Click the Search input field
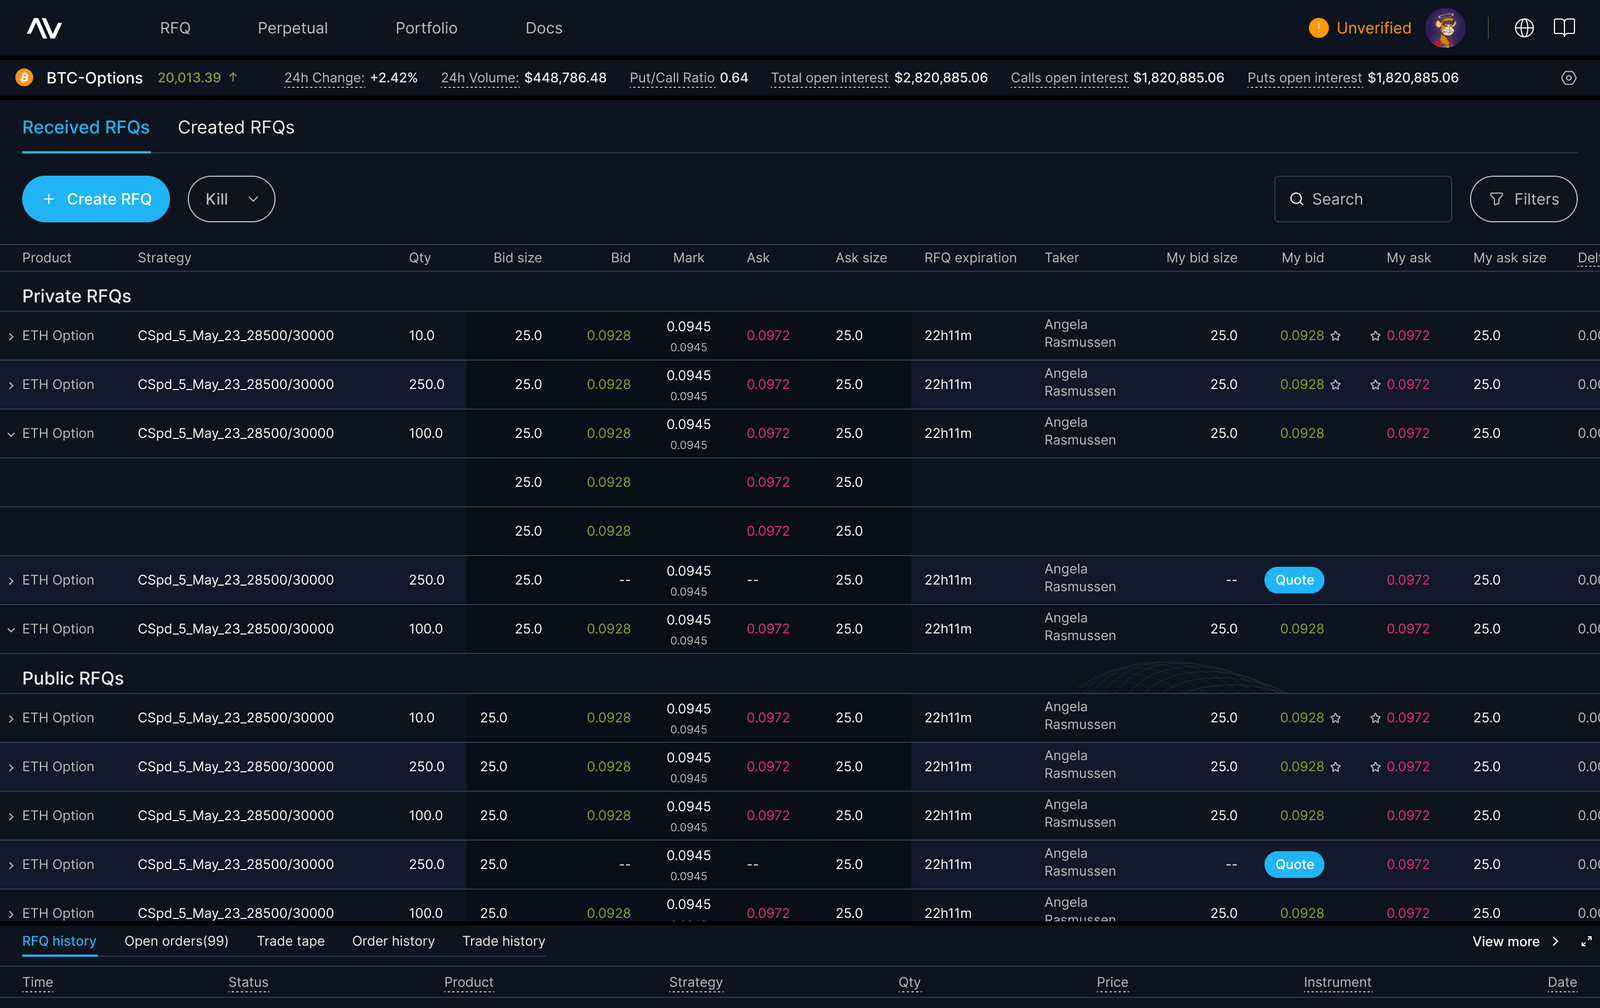1600x1008 pixels. tap(1362, 199)
